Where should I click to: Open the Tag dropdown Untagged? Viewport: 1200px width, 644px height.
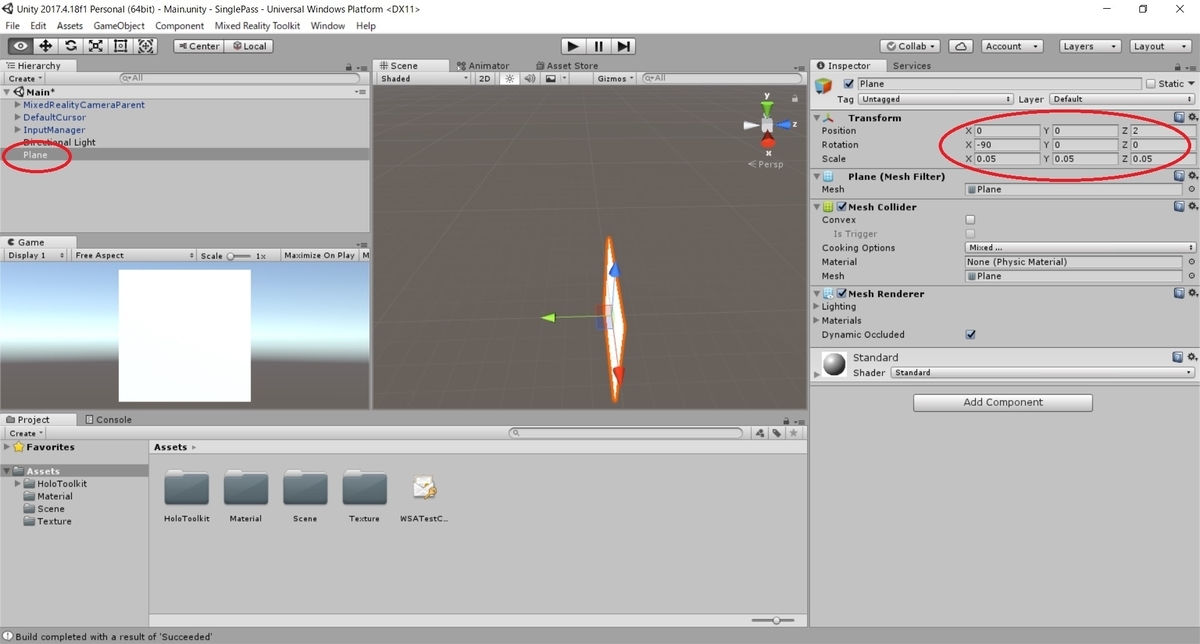[x=936, y=99]
